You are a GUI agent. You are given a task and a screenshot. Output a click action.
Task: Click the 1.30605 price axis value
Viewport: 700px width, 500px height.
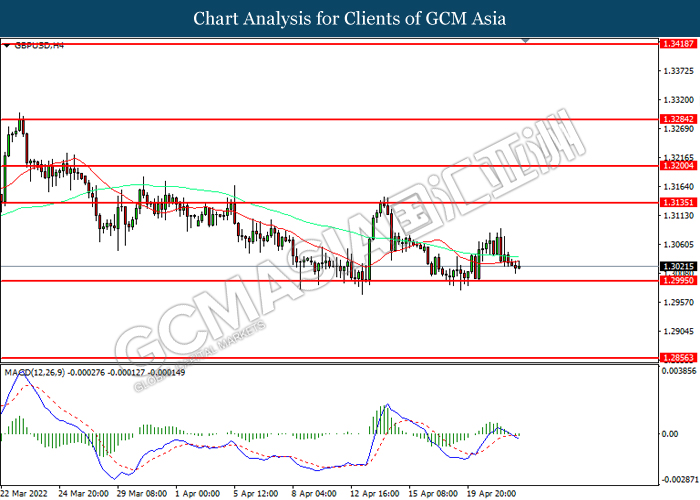(679, 245)
